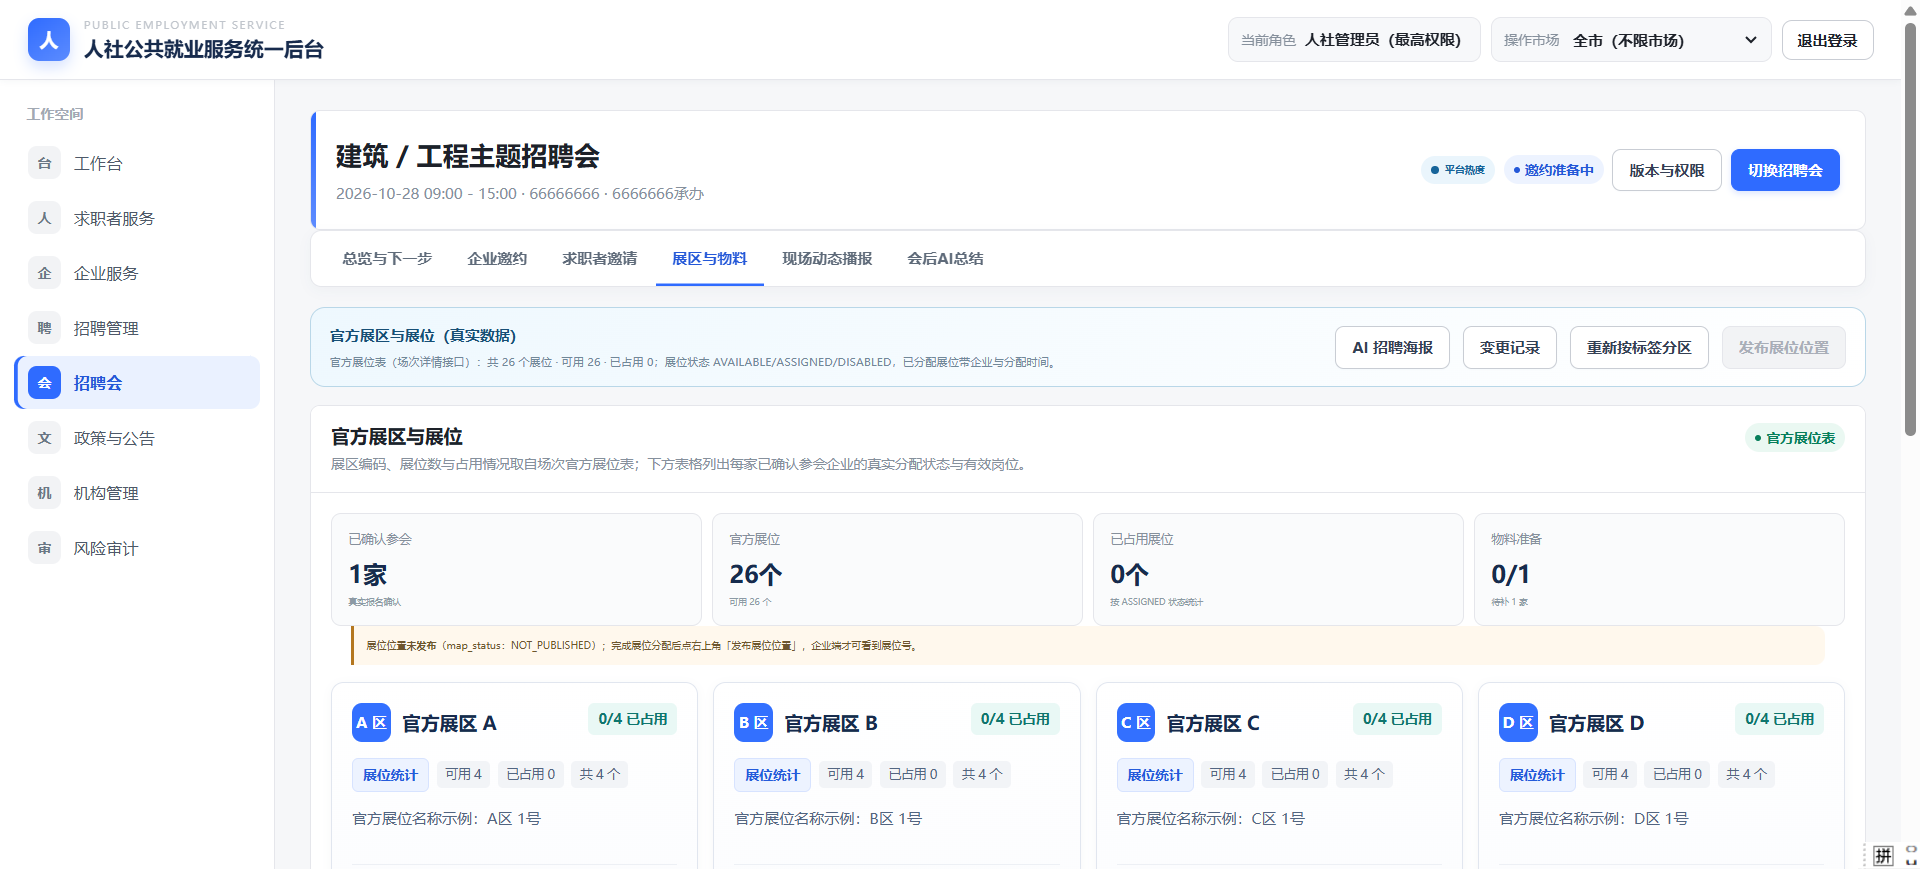Click 展位统计 in 官方展区 A card
The image size is (1920, 869).
[390, 775]
